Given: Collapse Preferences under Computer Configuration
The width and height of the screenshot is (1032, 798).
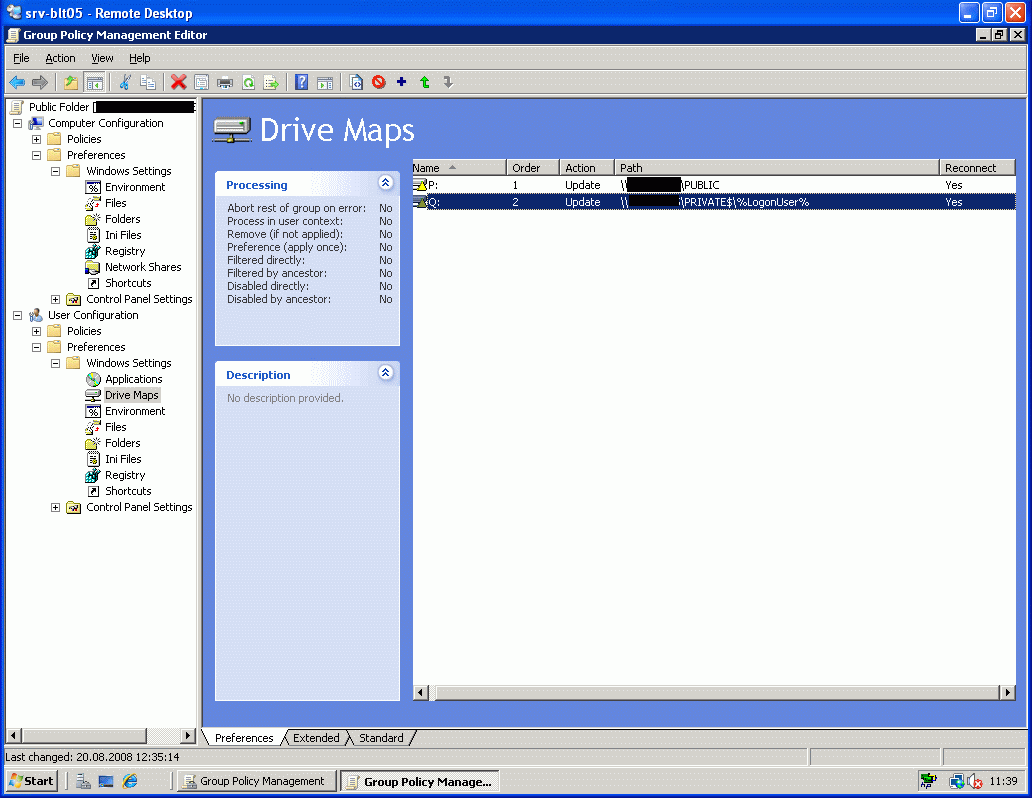Looking at the screenshot, I should [37, 155].
